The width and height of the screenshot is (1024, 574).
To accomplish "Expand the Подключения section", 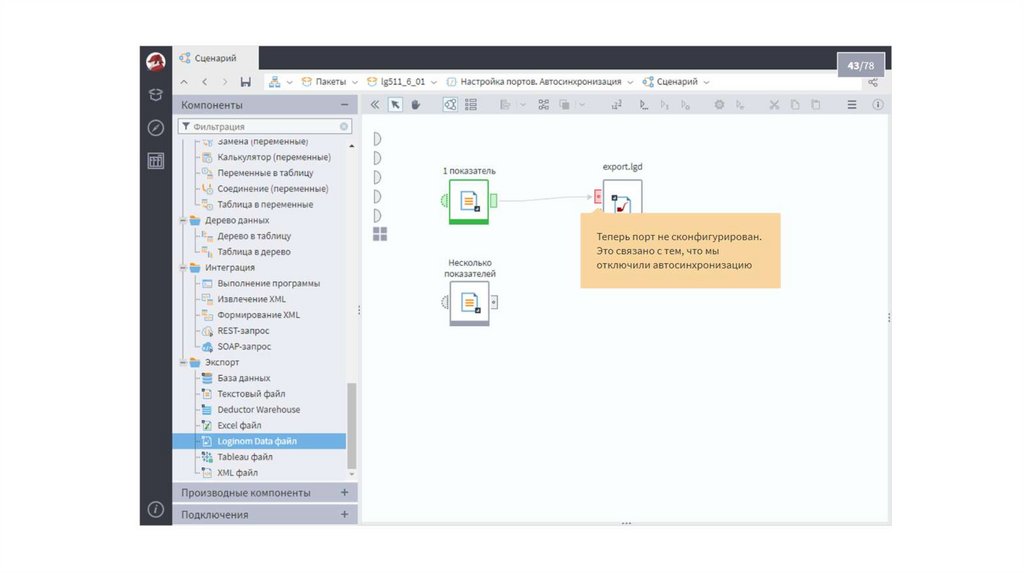I will pos(344,514).
